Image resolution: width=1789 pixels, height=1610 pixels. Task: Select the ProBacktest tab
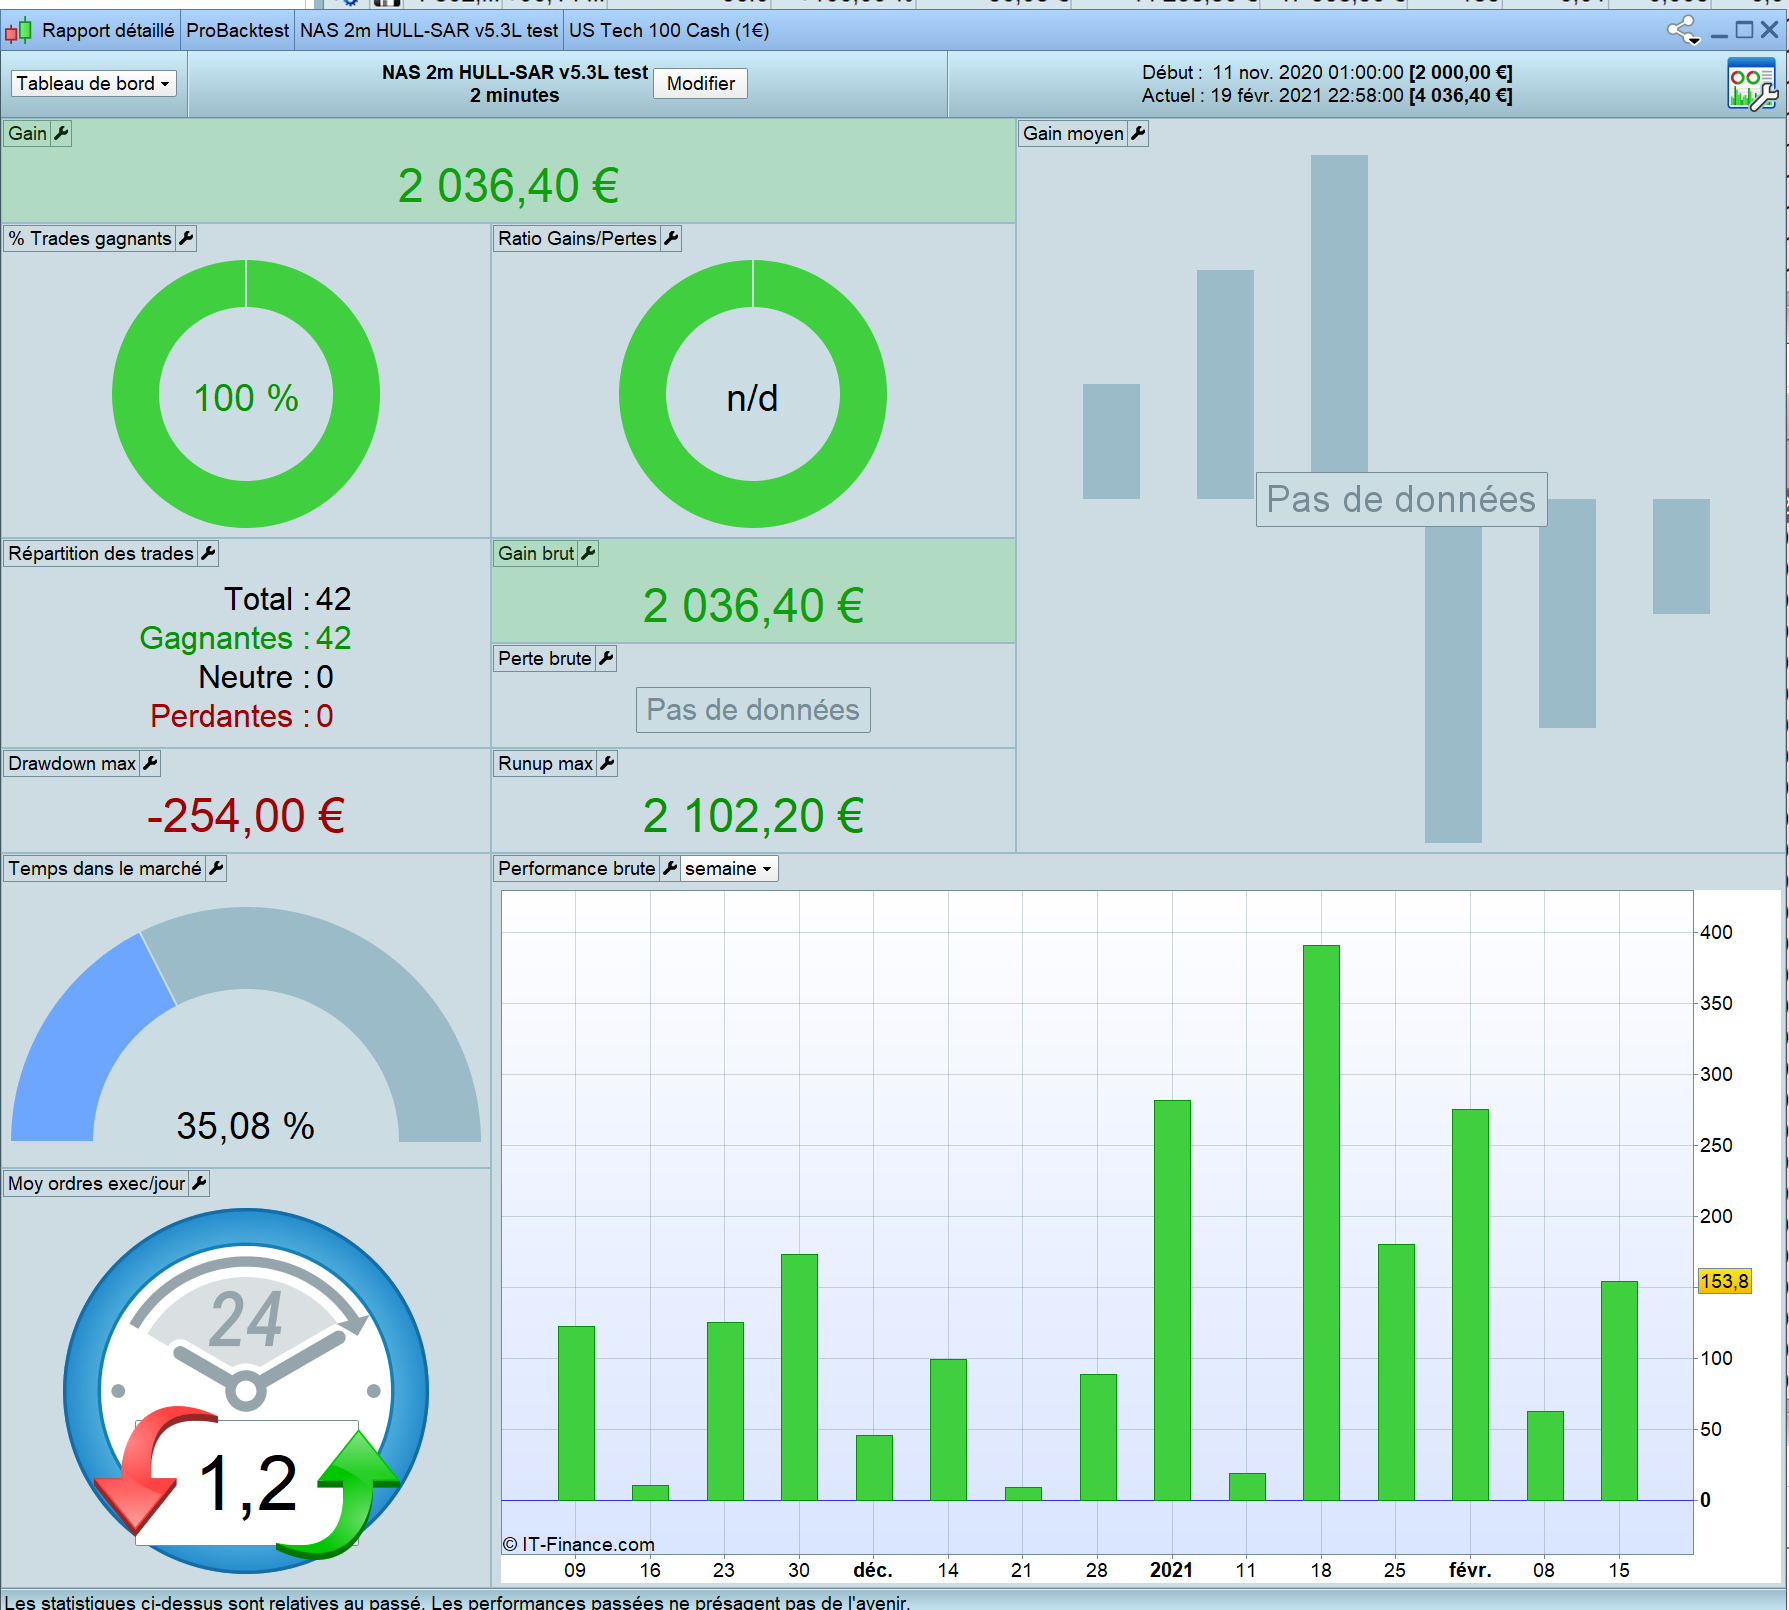coord(238,31)
